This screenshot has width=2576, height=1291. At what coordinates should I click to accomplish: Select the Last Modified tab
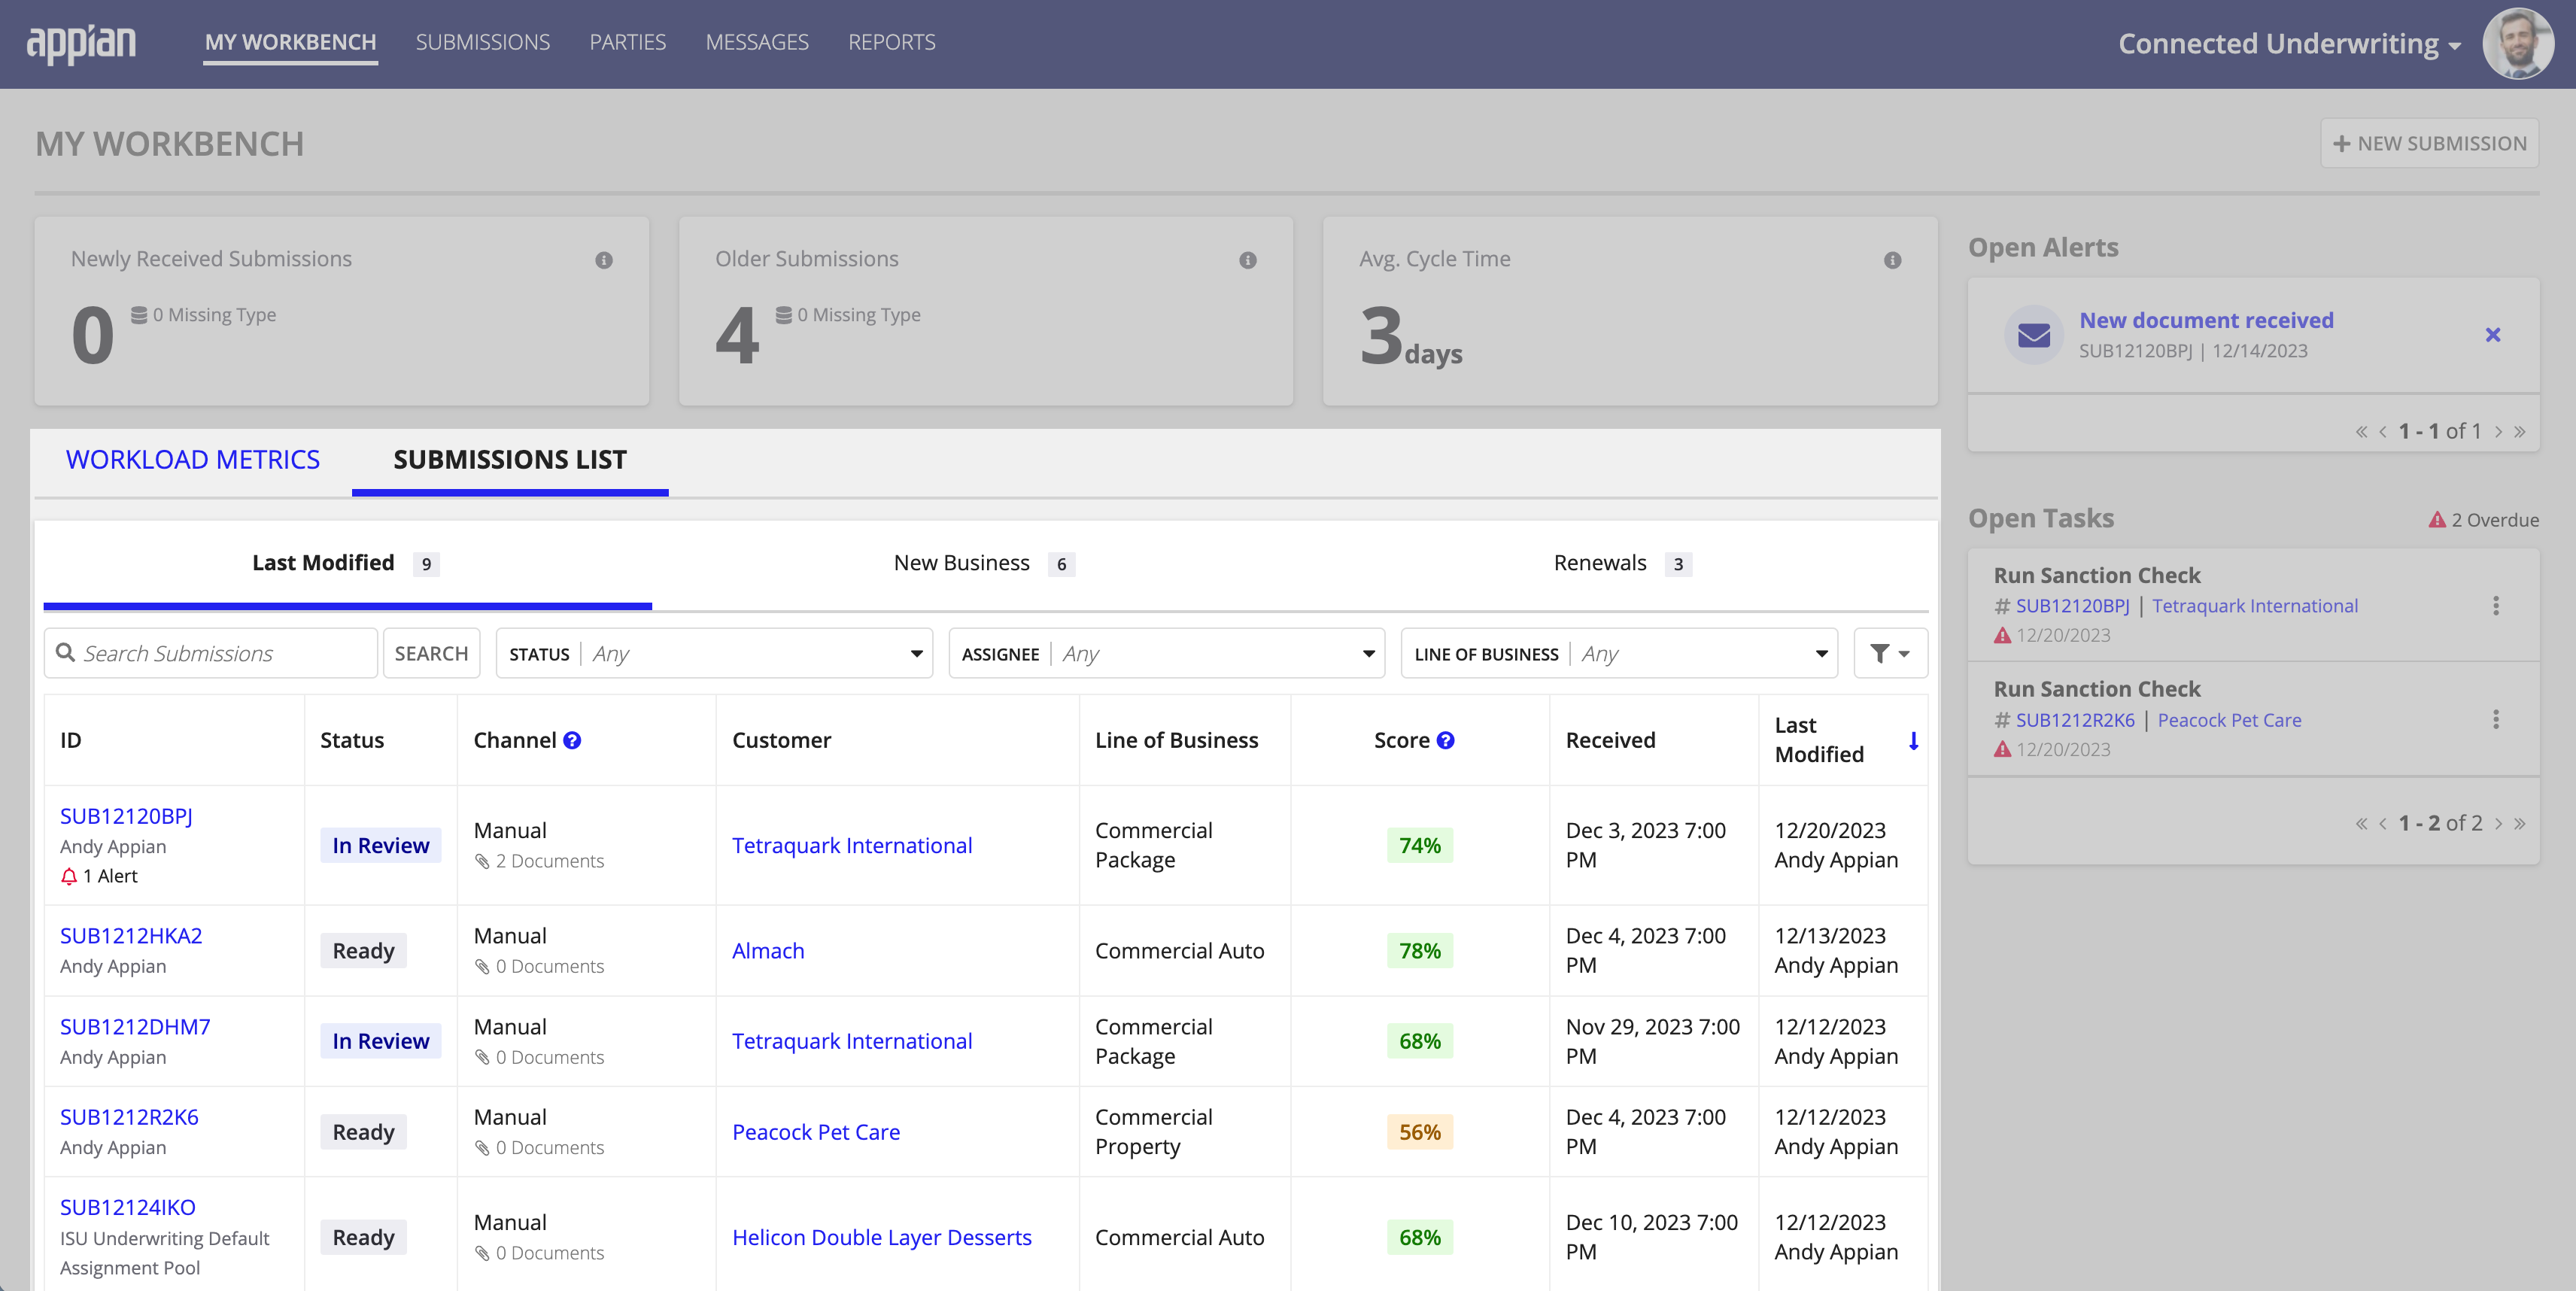coord(345,563)
